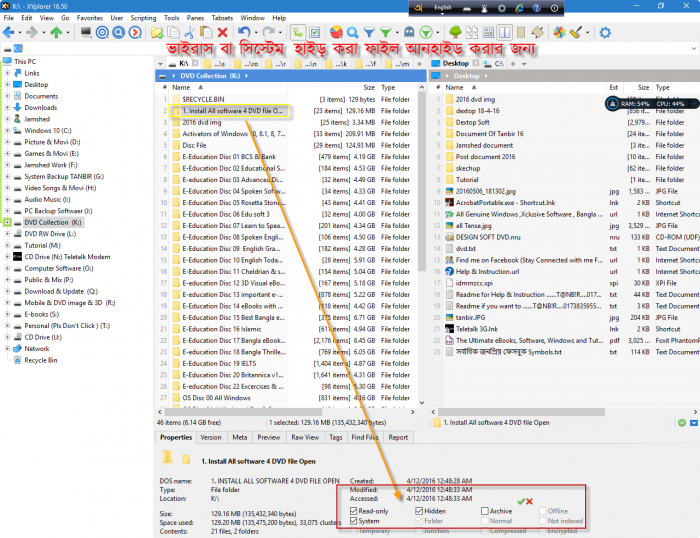The image size is (700, 538).
Task: Click the checkbox selection toolbar icon
Action: (315, 32)
